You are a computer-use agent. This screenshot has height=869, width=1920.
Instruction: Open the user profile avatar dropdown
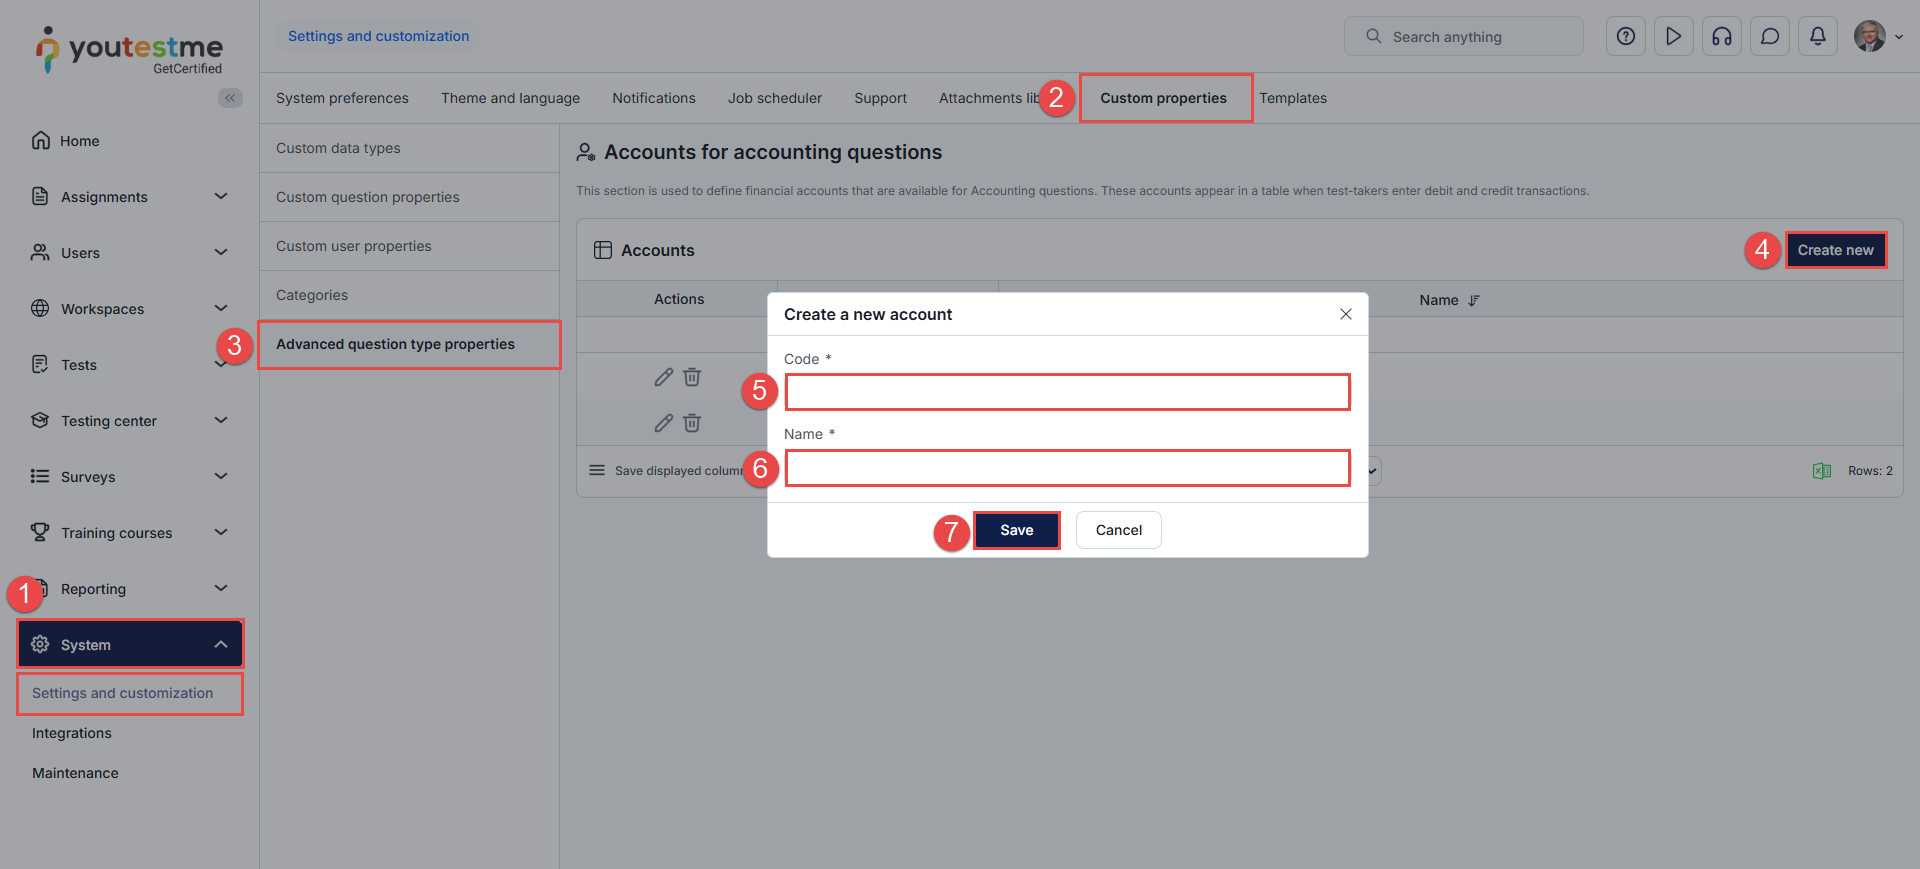(1877, 37)
